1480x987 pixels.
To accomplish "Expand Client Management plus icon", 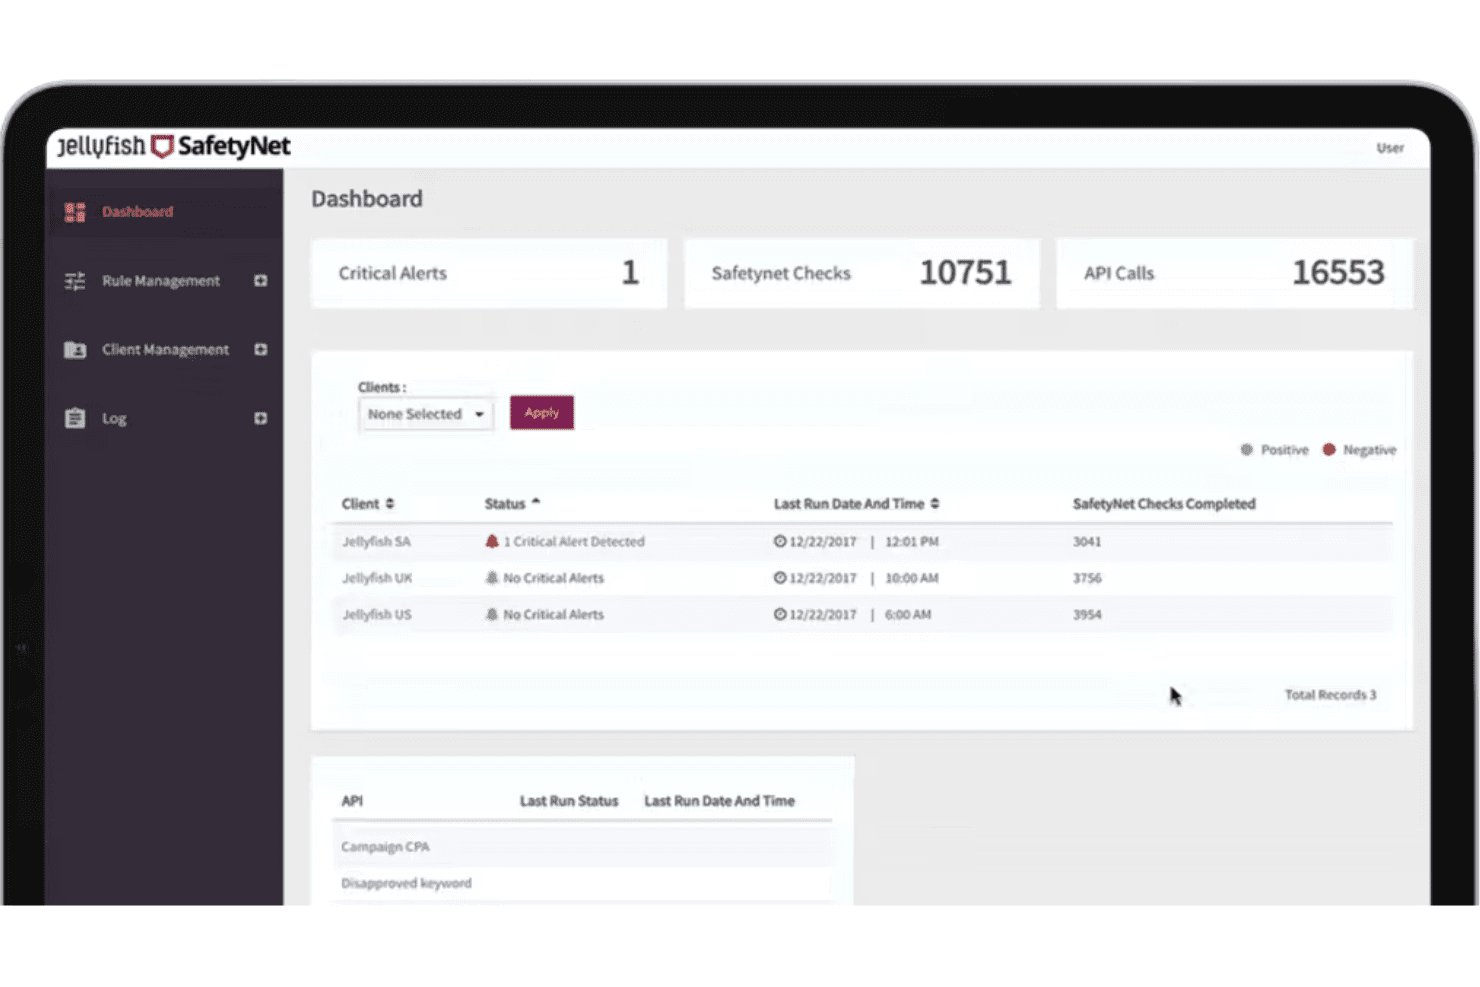I will [261, 350].
